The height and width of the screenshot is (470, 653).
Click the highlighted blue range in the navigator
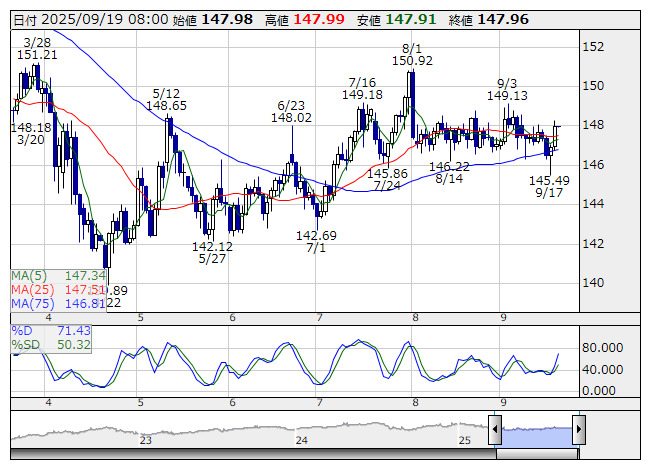tap(536, 430)
